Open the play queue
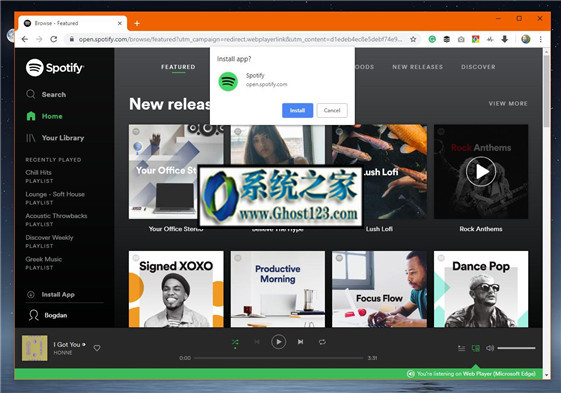This screenshot has width=561, height=393. click(x=462, y=348)
